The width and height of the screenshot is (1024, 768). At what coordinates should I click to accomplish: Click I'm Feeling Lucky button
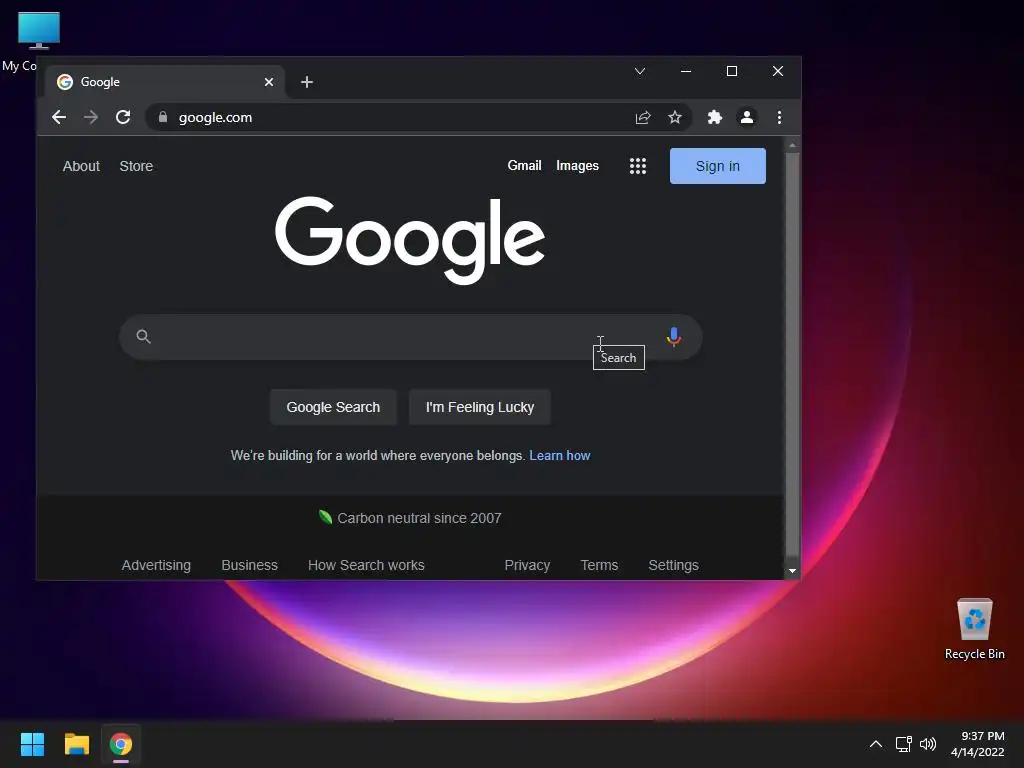coord(480,407)
